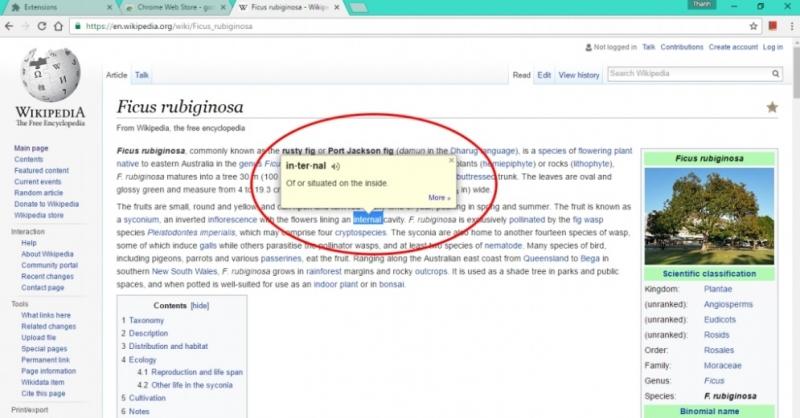Screen dimensions: 800x418
Task: Close the Chrome Web Store tab
Action: 223,8
